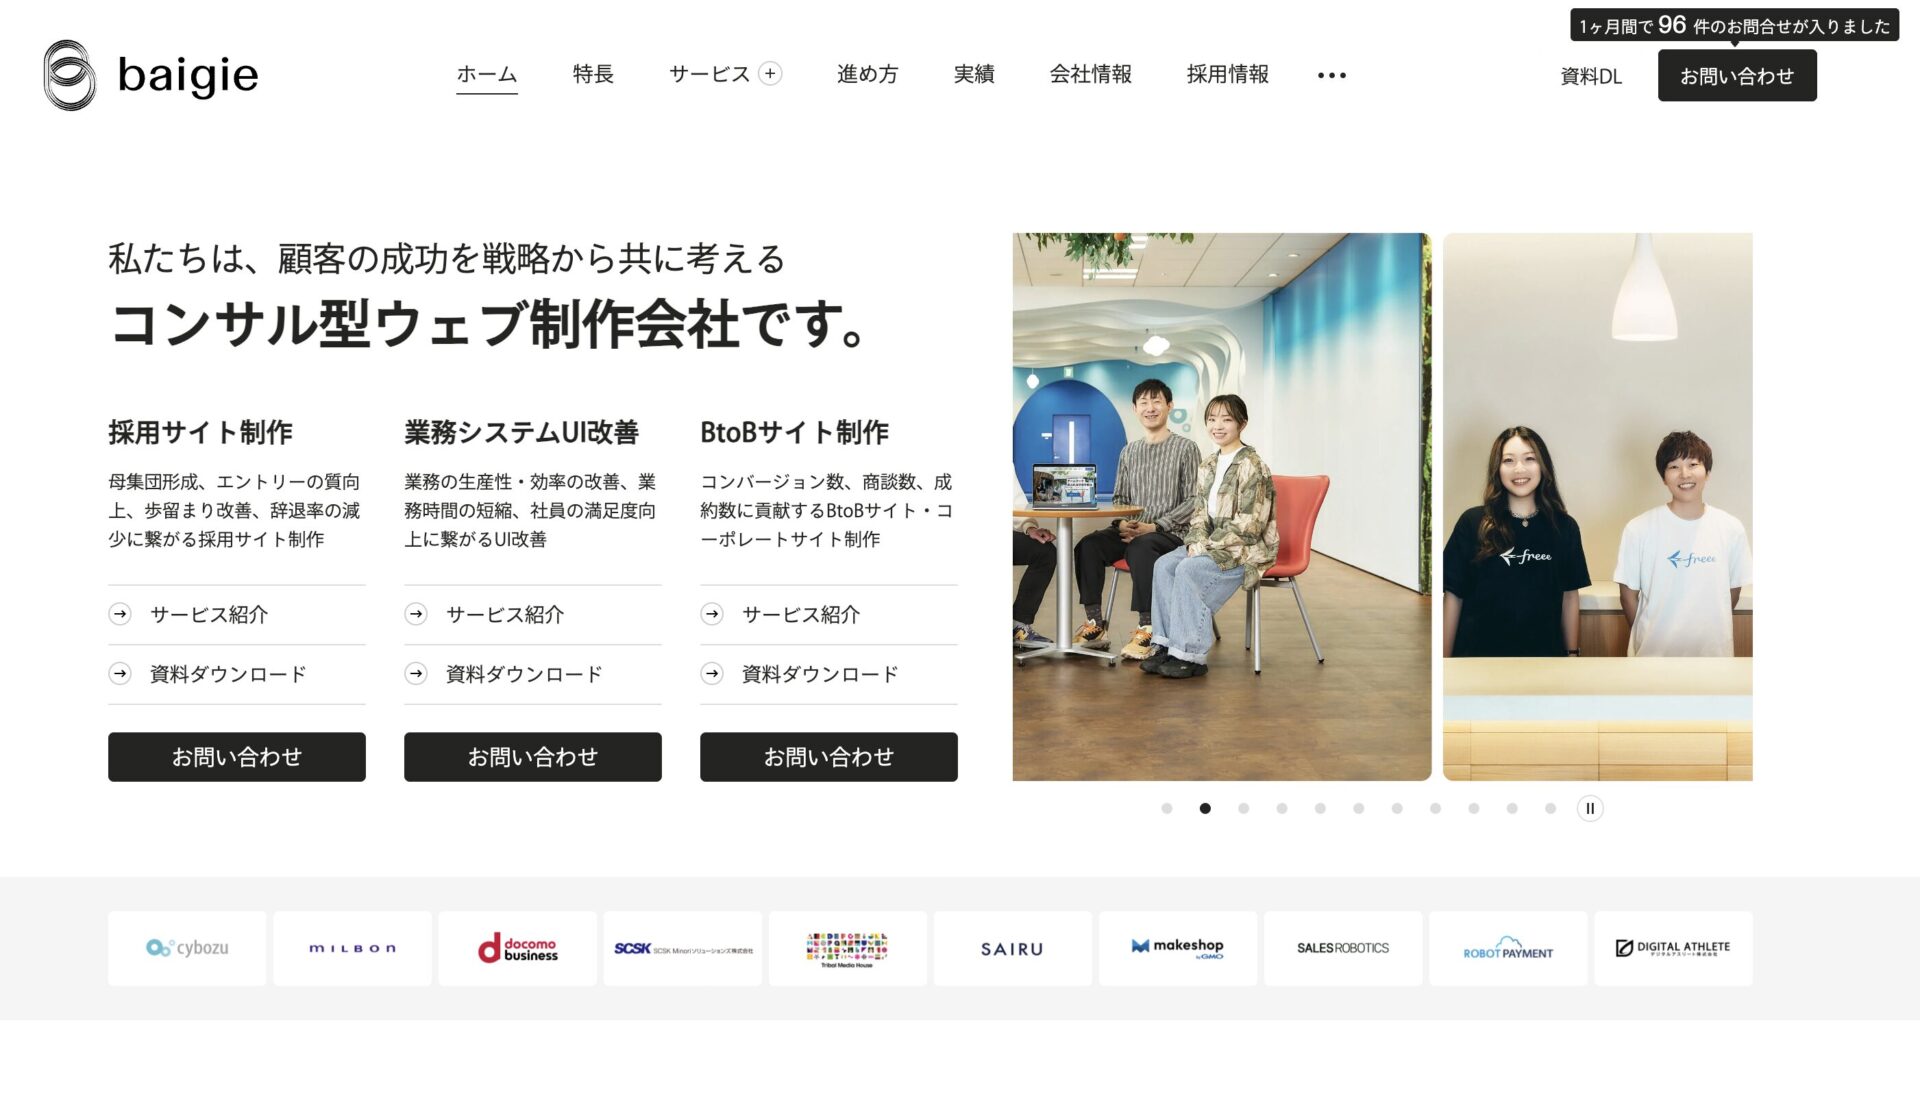Click お問い合わせ under BtoBサイト制作
The width and height of the screenshot is (1920, 1114).
pos(829,757)
